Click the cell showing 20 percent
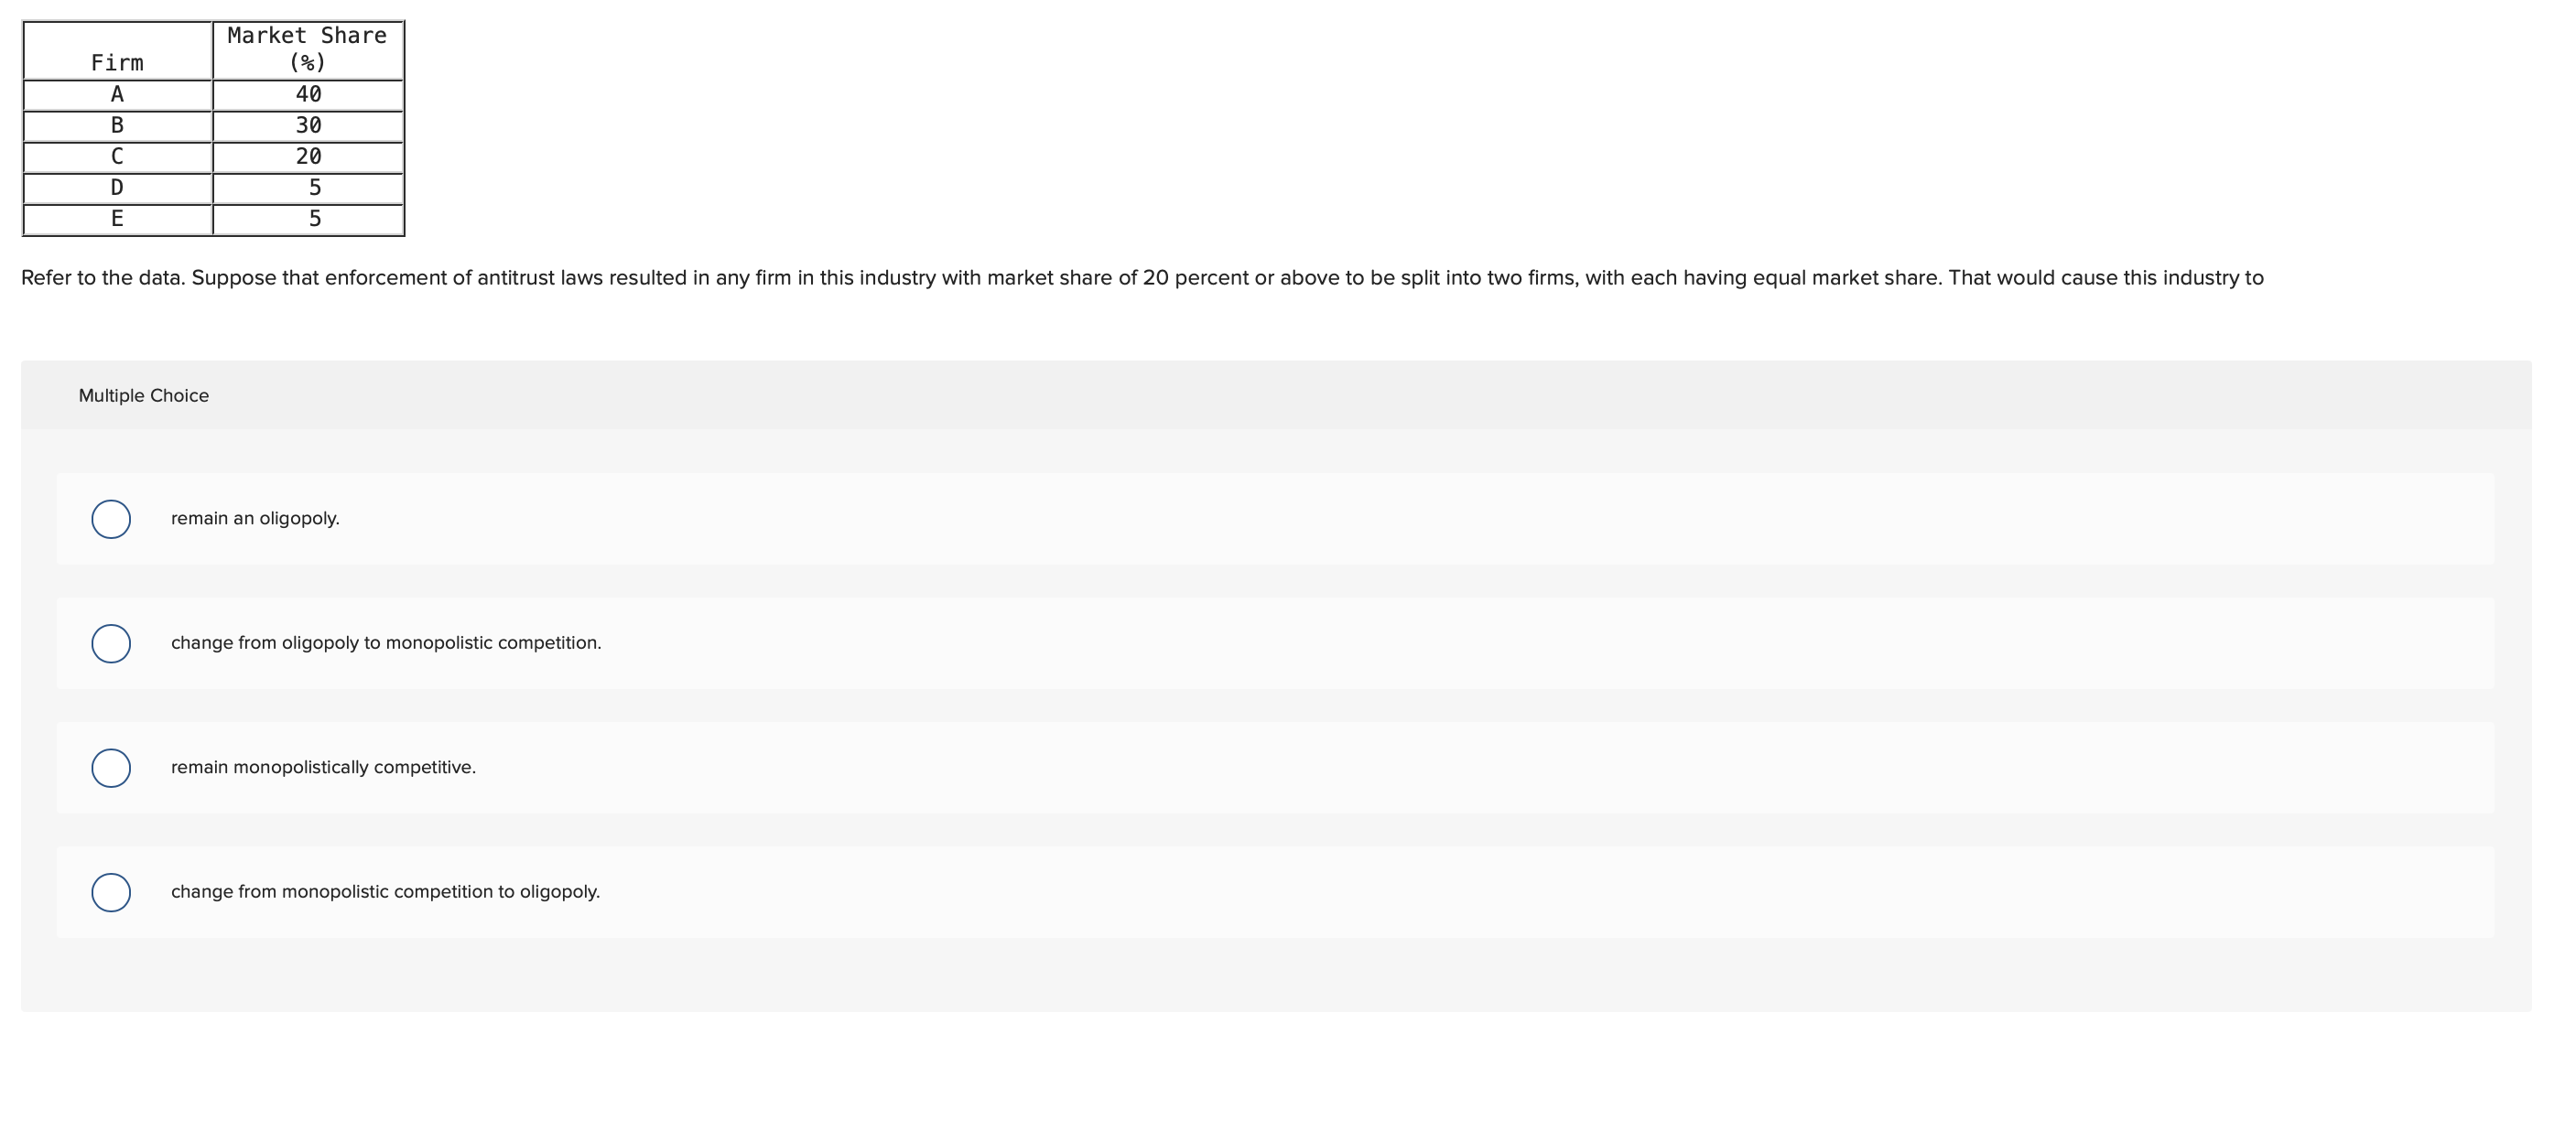The height and width of the screenshot is (1131, 2576). coord(307,156)
